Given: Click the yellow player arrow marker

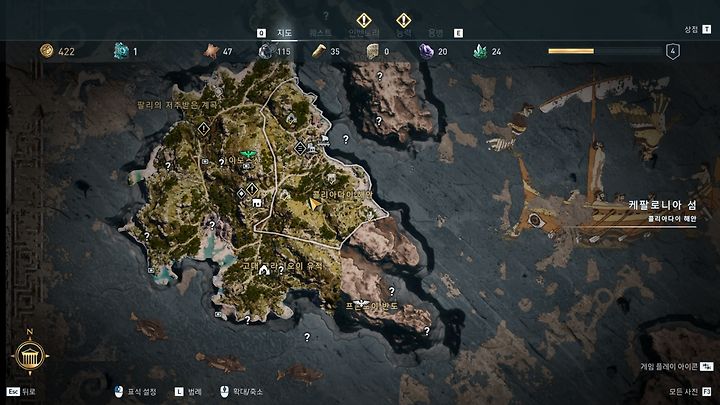Looking at the screenshot, I should click(x=314, y=203).
